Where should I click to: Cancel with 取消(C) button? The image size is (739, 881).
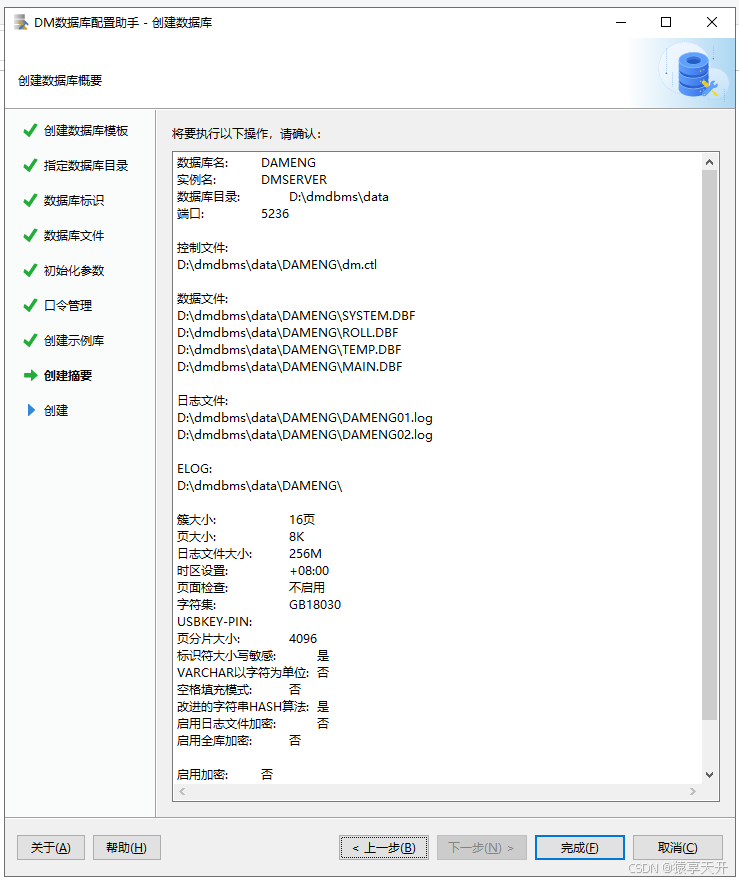pyautogui.click(x=678, y=847)
